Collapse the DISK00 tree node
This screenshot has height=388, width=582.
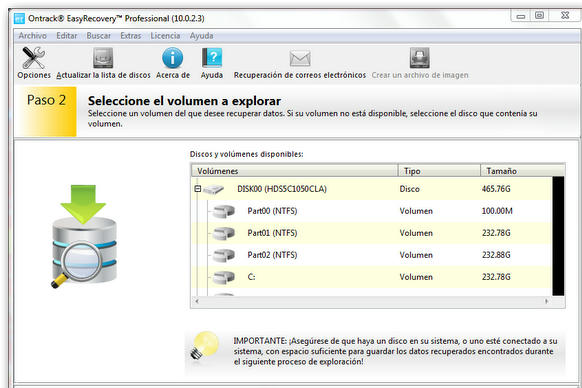coord(197,189)
